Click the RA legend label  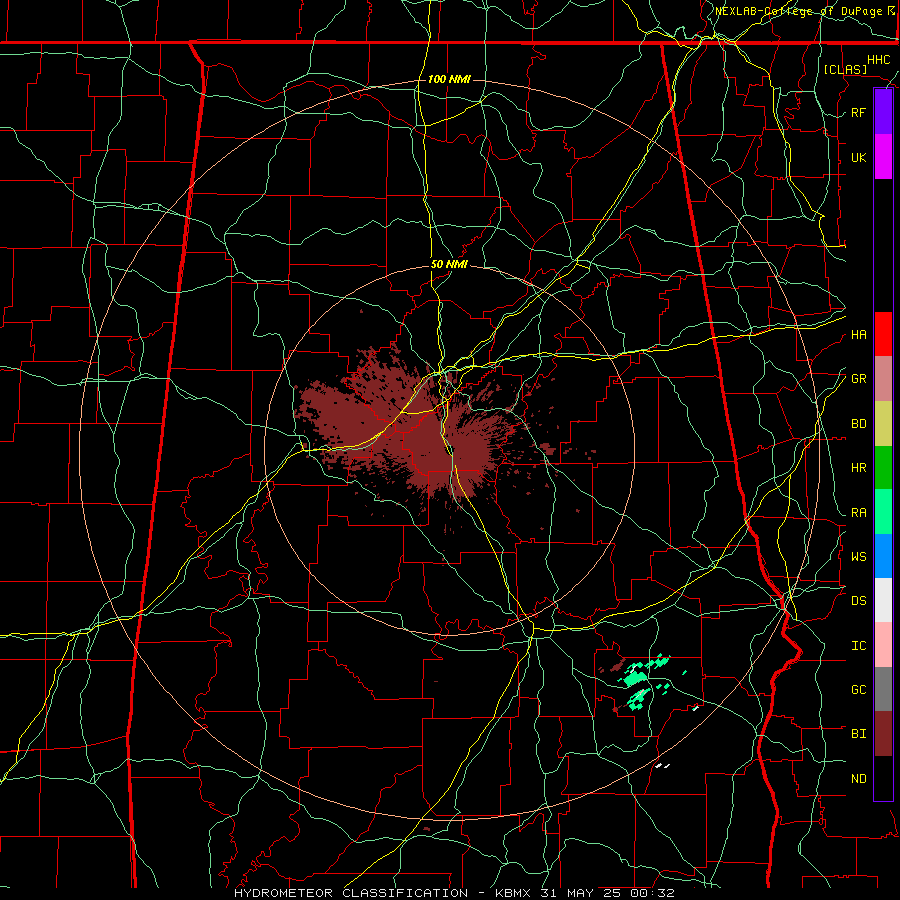858,513
